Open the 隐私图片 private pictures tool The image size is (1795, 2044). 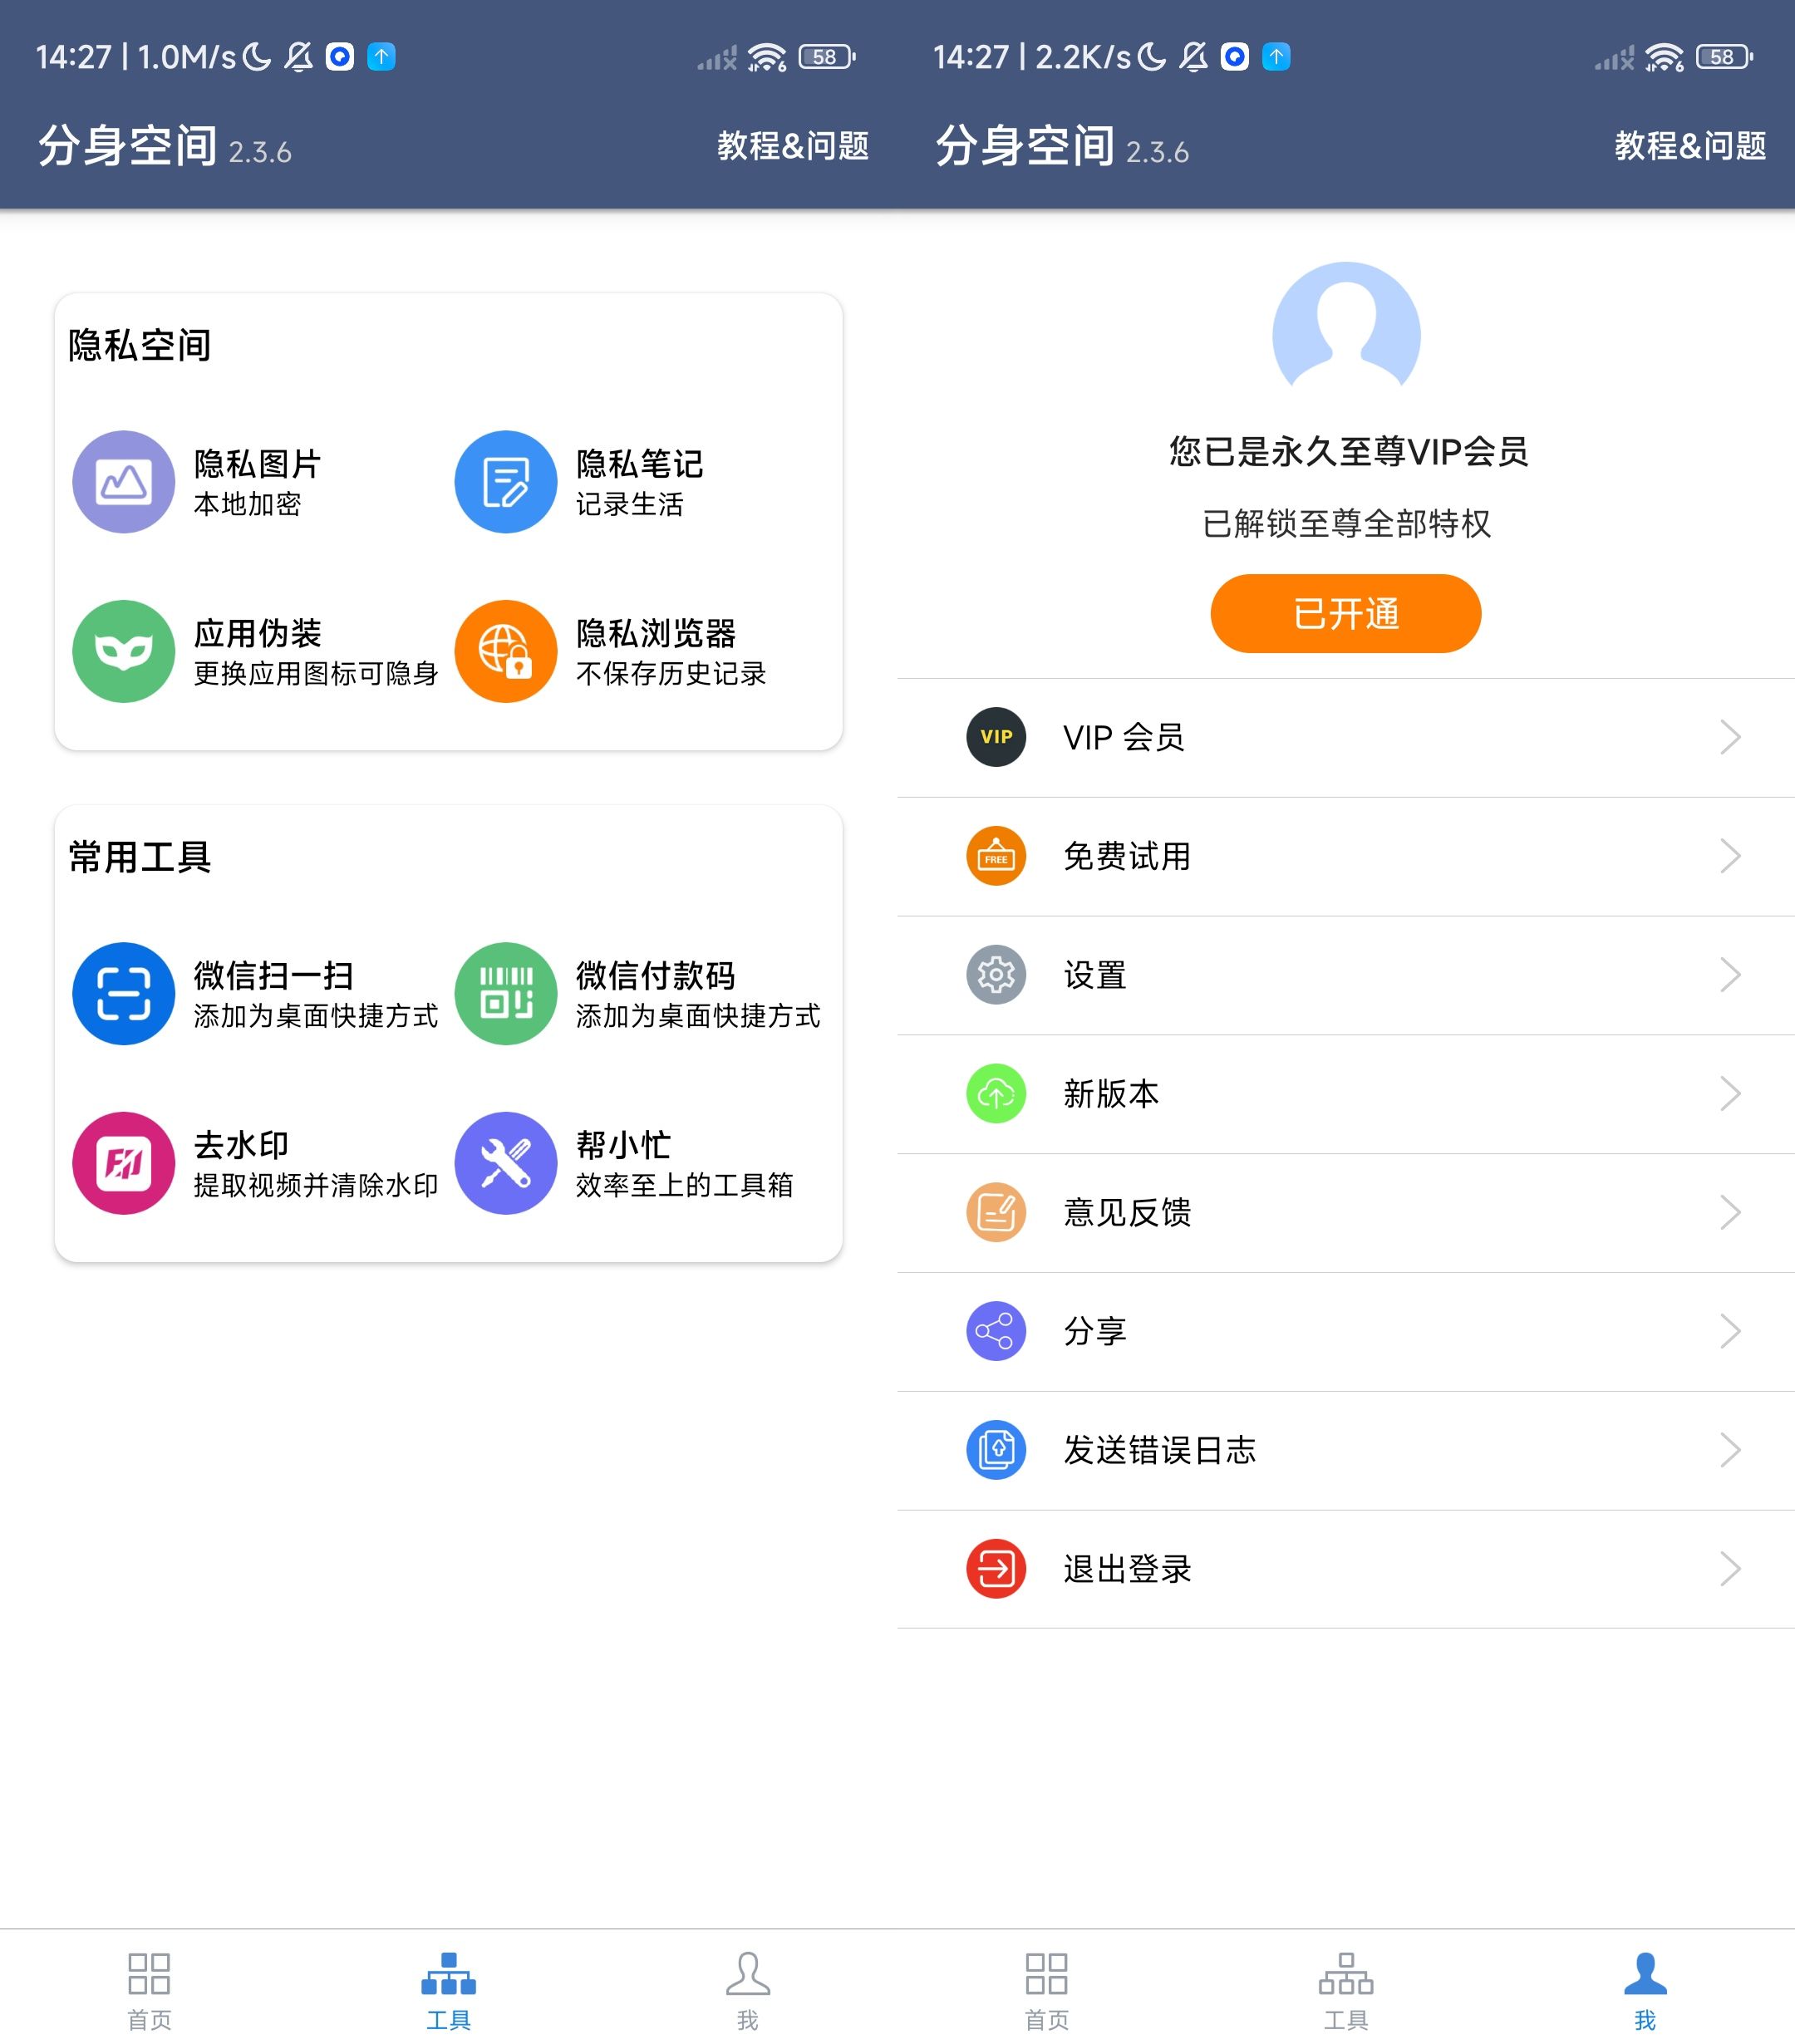[123, 481]
